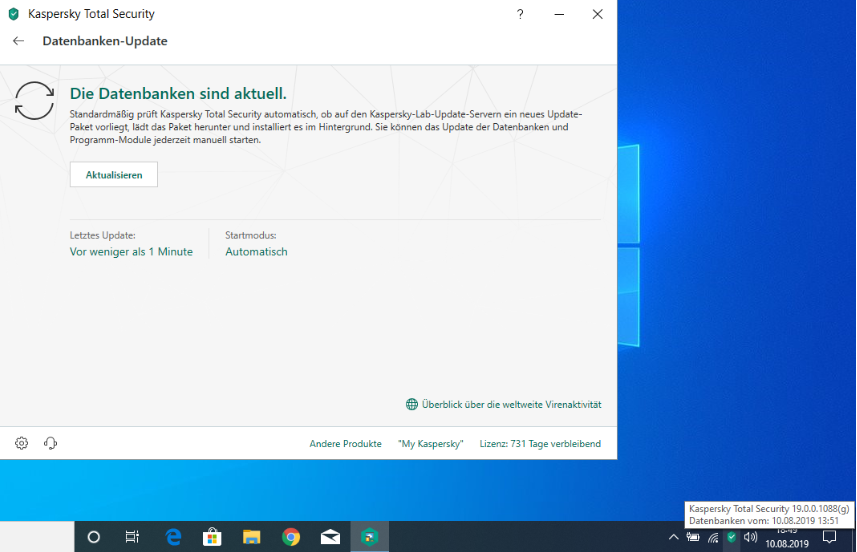Click the 10.08.2019 date on taskbar clock
The width and height of the screenshot is (857, 552).
pyautogui.click(x=786, y=544)
